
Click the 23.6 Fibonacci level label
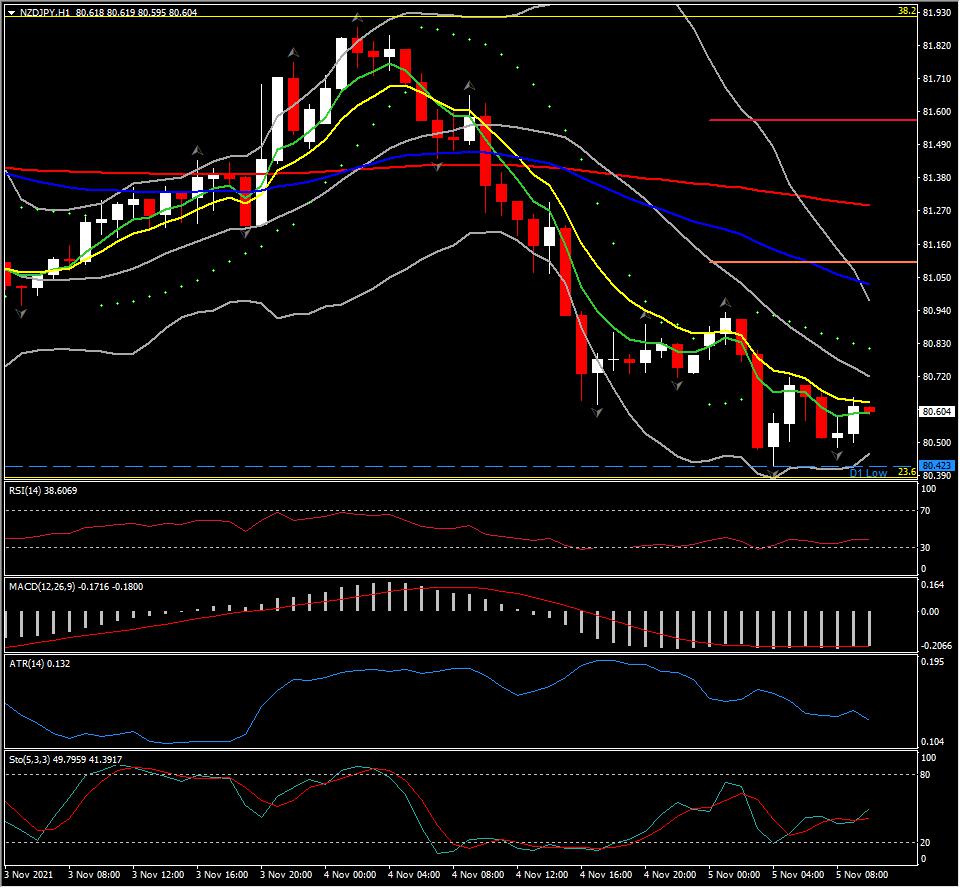pyautogui.click(x=907, y=472)
